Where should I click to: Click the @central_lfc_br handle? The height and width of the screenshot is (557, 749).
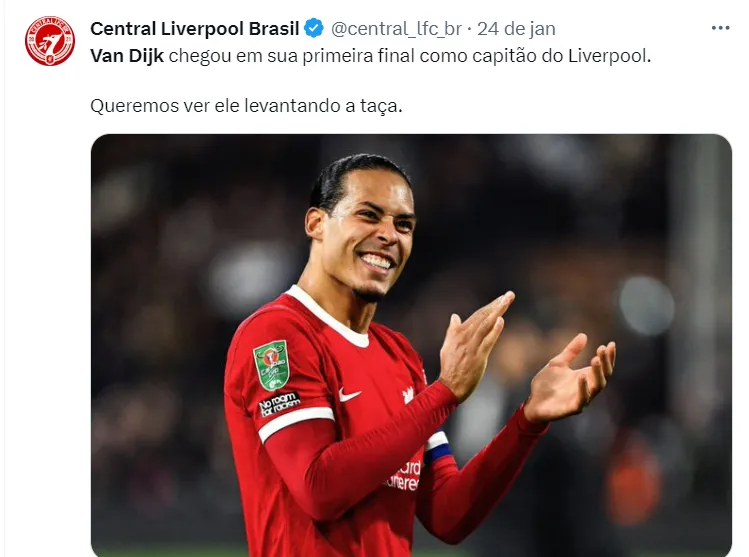tap(396, 29)
